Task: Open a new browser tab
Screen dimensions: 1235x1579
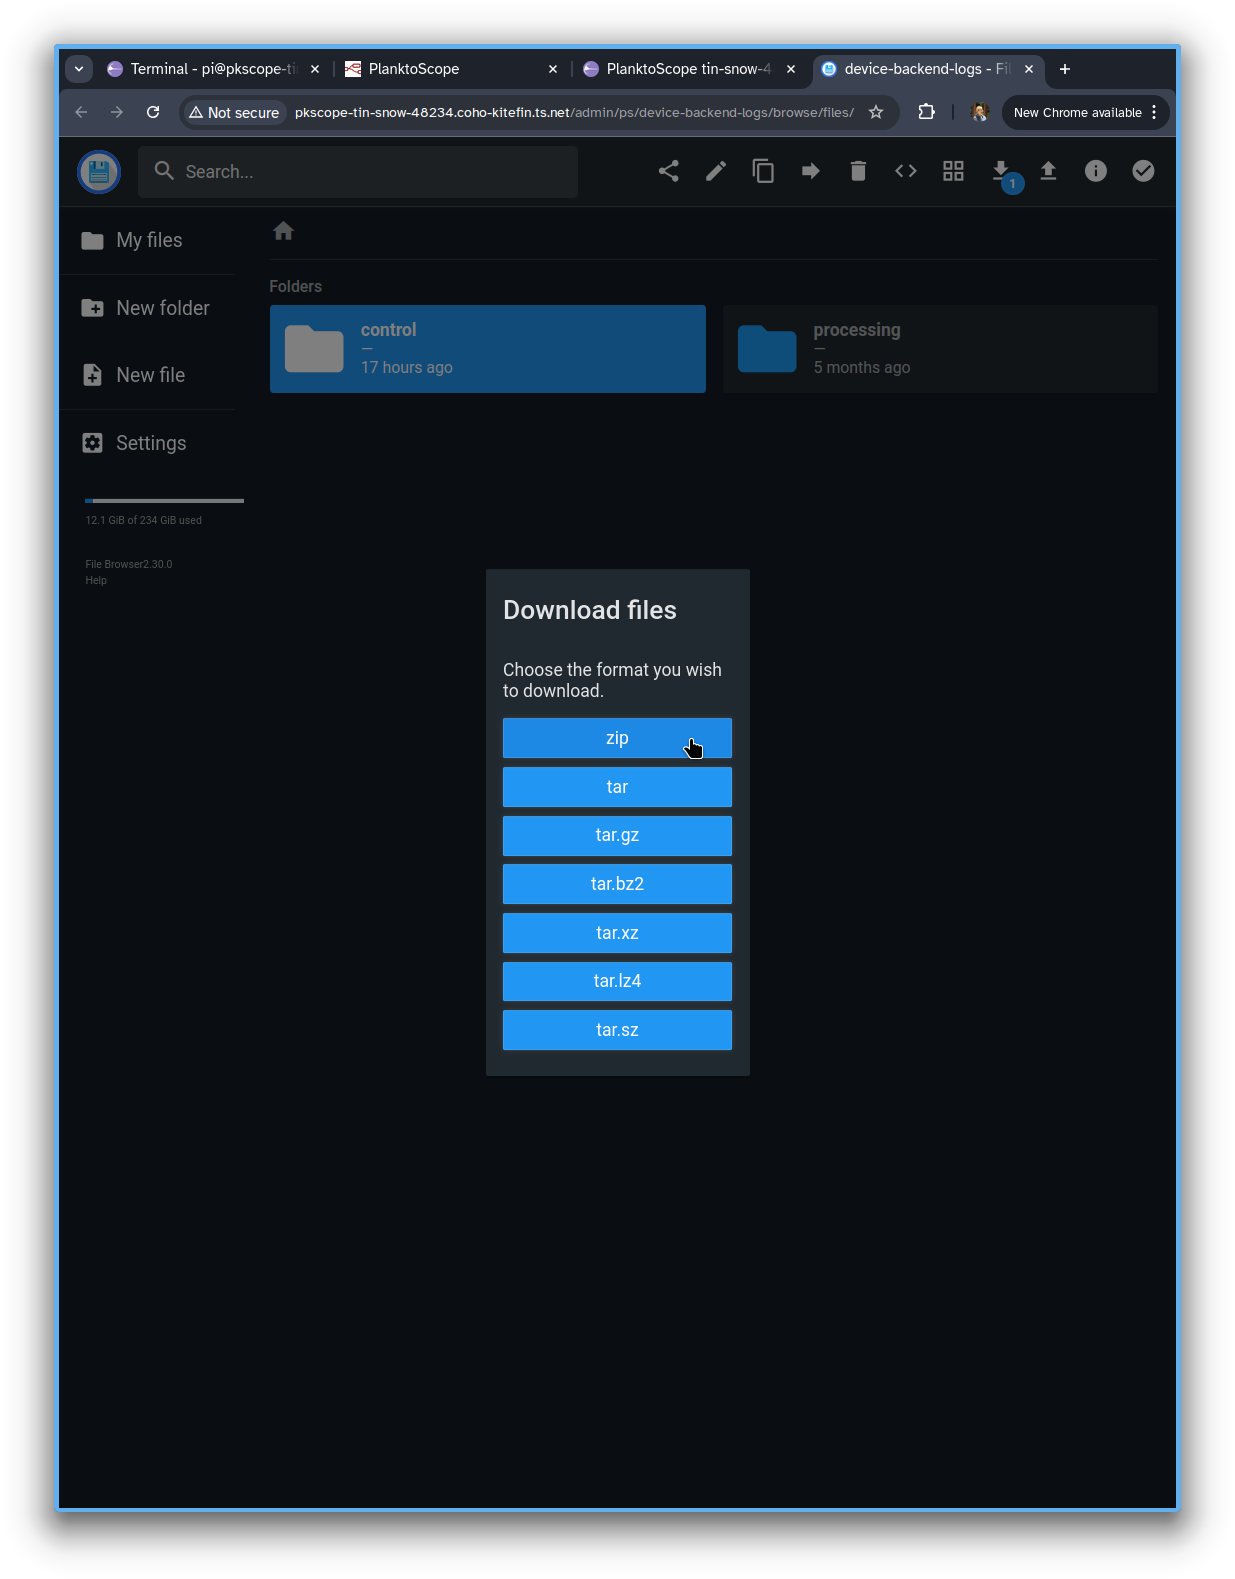Action: pos(1065,69)
